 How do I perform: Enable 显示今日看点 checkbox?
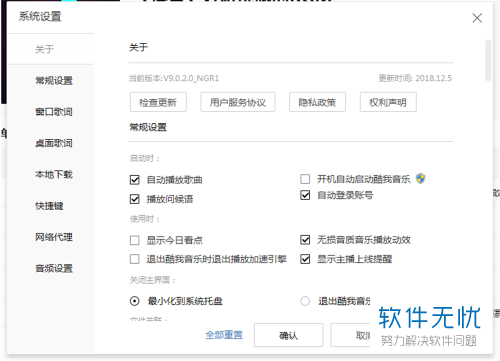click(135, 240)
